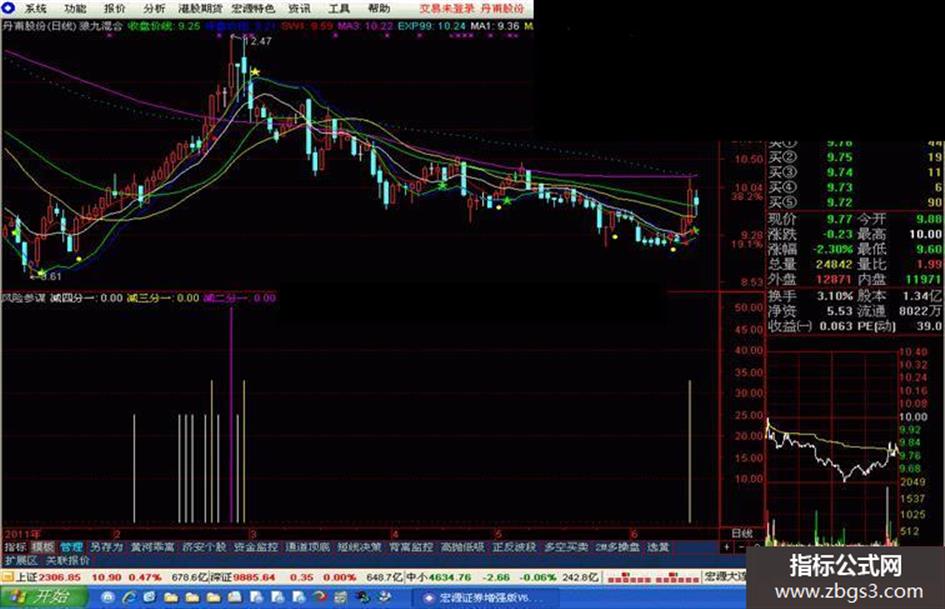Open the 功能 menu

[x=75, y=8]
